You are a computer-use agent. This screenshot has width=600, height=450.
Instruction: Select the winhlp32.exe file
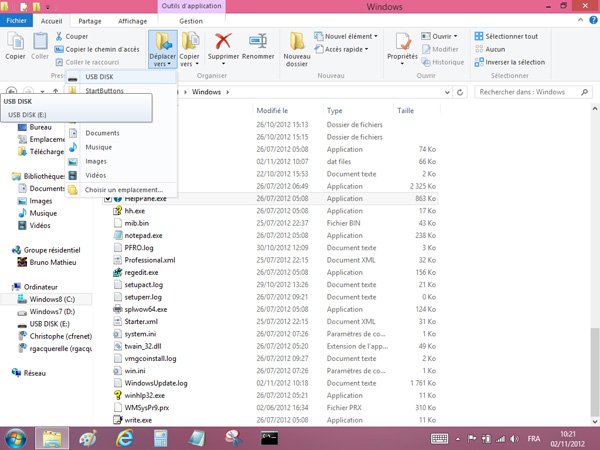pos(145,395)
